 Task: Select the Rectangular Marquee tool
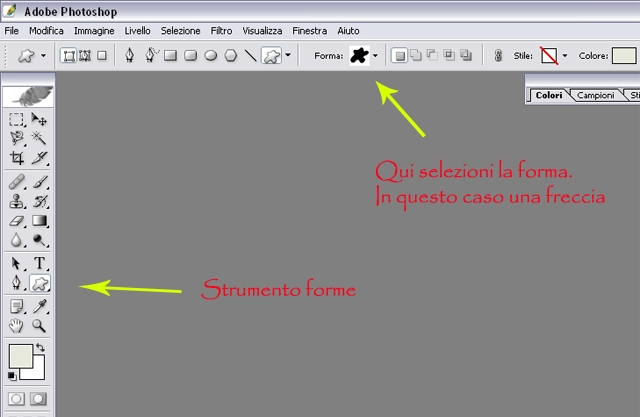tap(17, 119)
